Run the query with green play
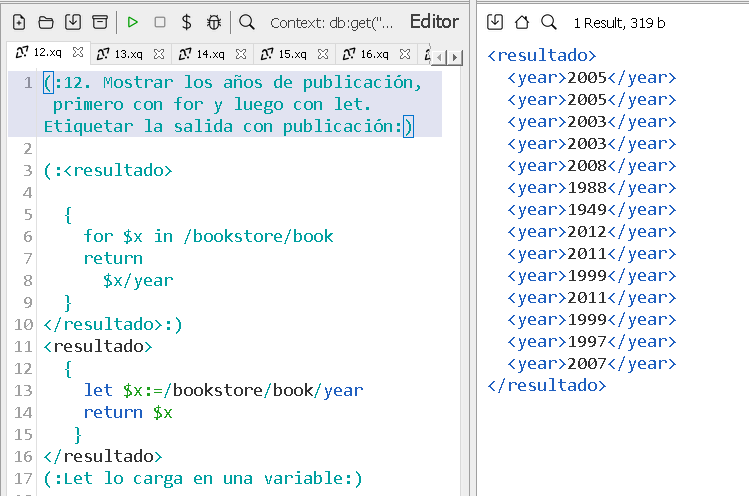Viewport: 749px width, 496px height. (x=133, y=22)
